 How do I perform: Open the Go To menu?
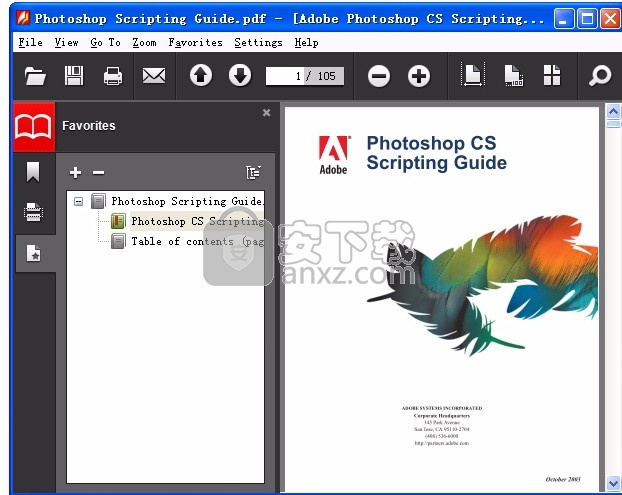105,42
